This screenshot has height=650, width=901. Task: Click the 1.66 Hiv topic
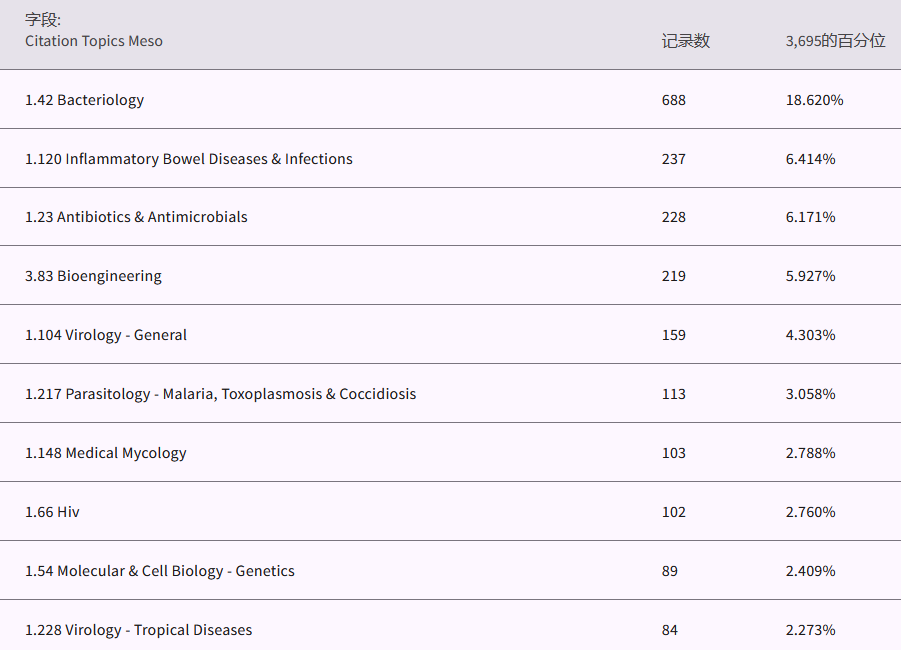pos(52,512)
